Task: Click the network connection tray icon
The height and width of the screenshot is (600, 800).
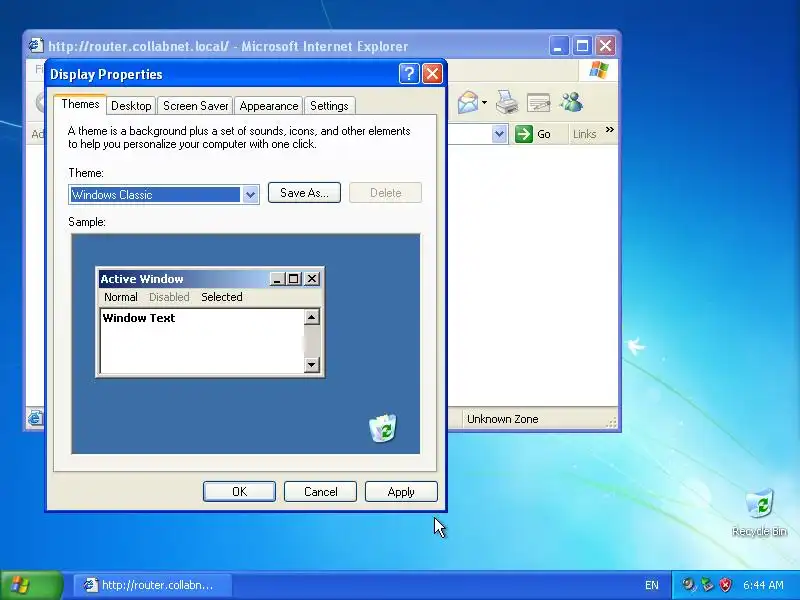Action: click(707, 585)
